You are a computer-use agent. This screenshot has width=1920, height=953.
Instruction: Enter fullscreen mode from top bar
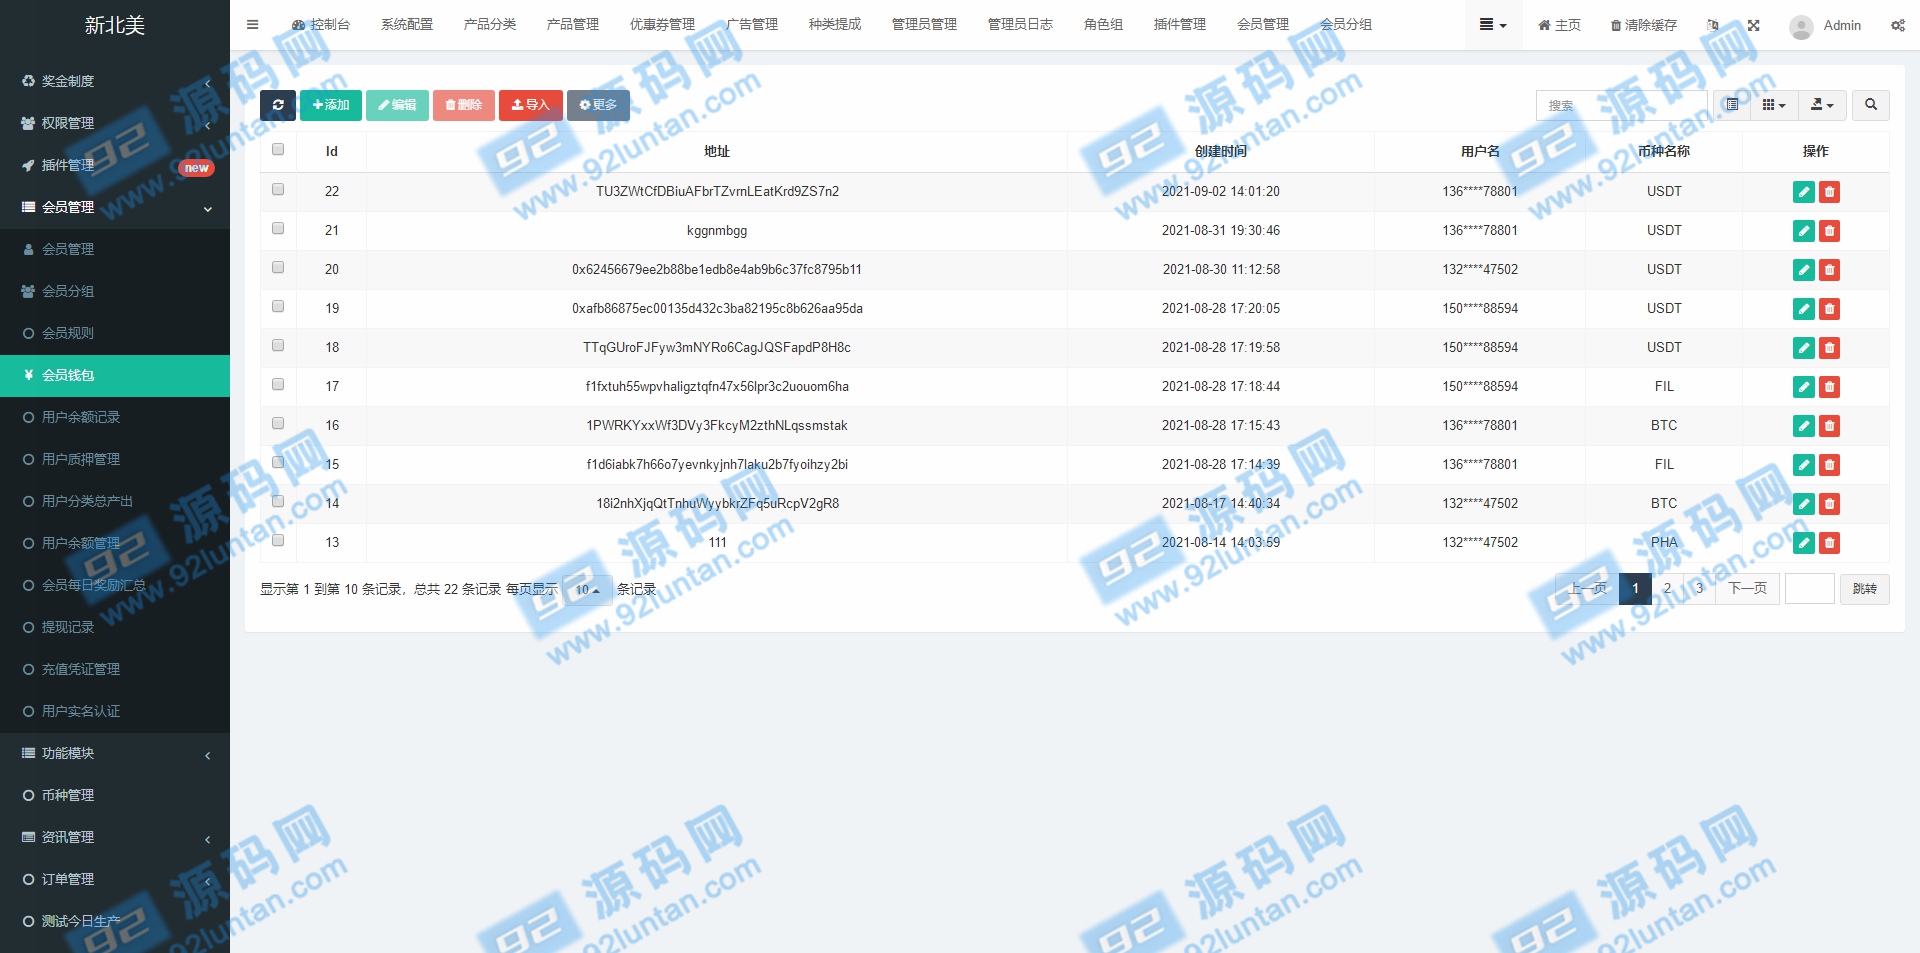[x=1753, y=25]
